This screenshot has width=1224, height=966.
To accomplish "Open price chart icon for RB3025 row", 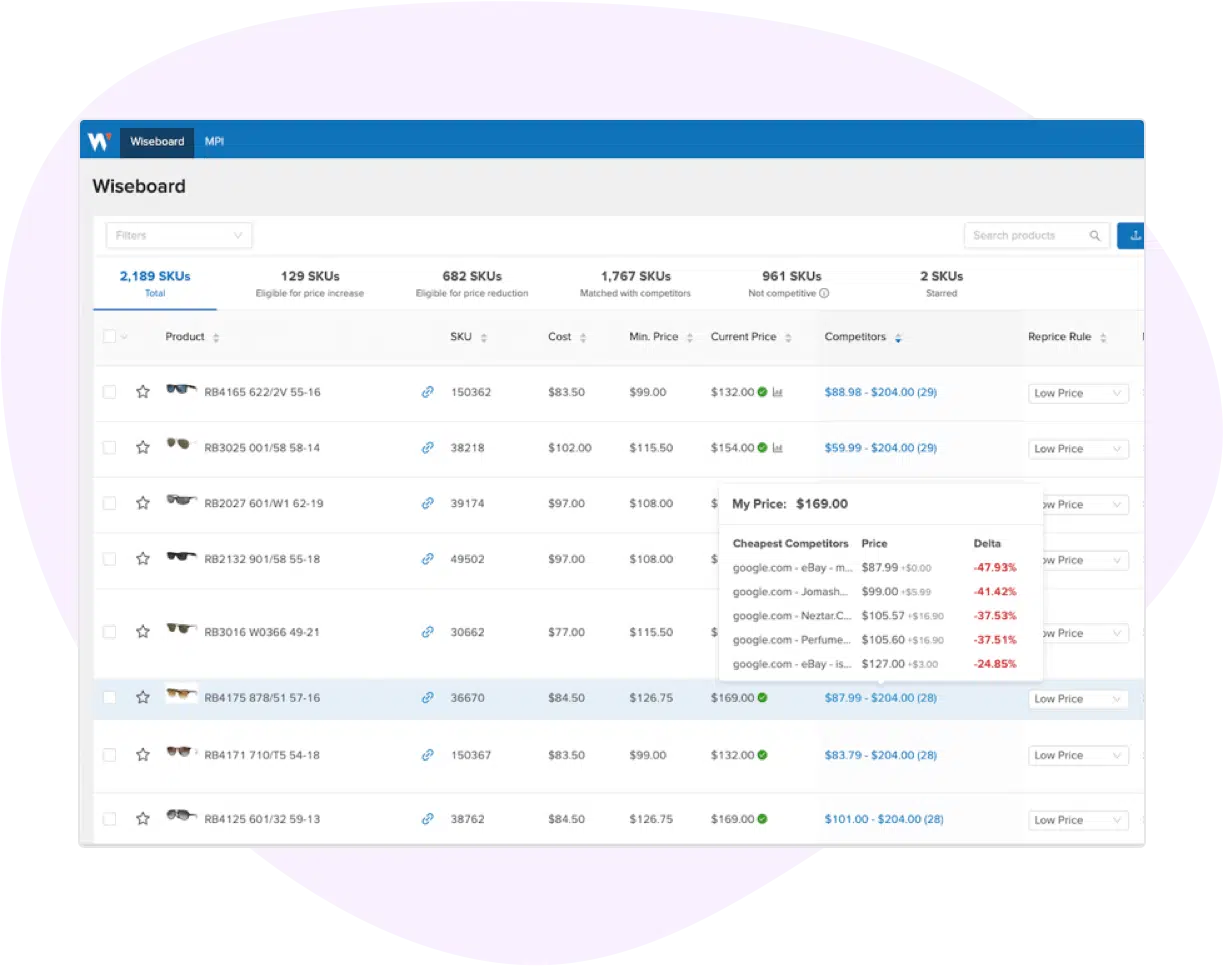I will 778,448.
